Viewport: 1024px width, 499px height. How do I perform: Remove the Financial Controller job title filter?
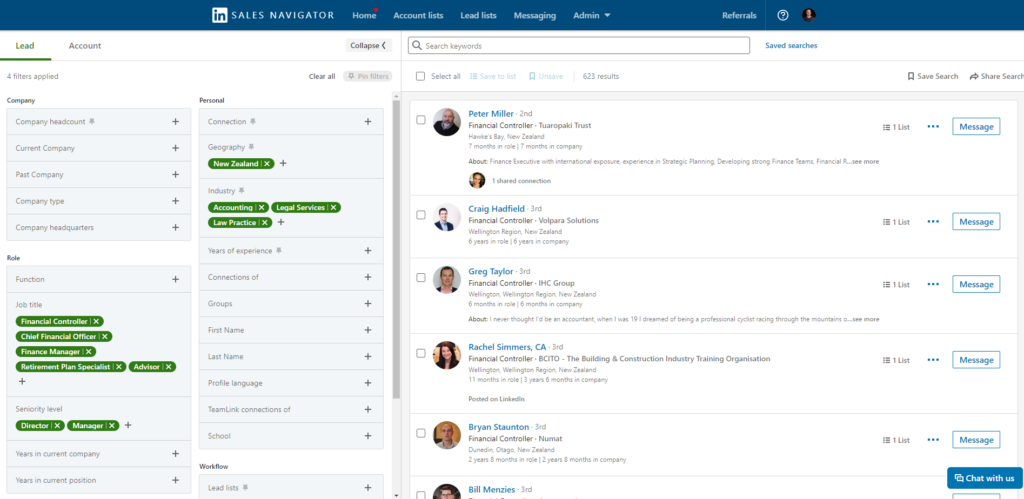(96, 321)
